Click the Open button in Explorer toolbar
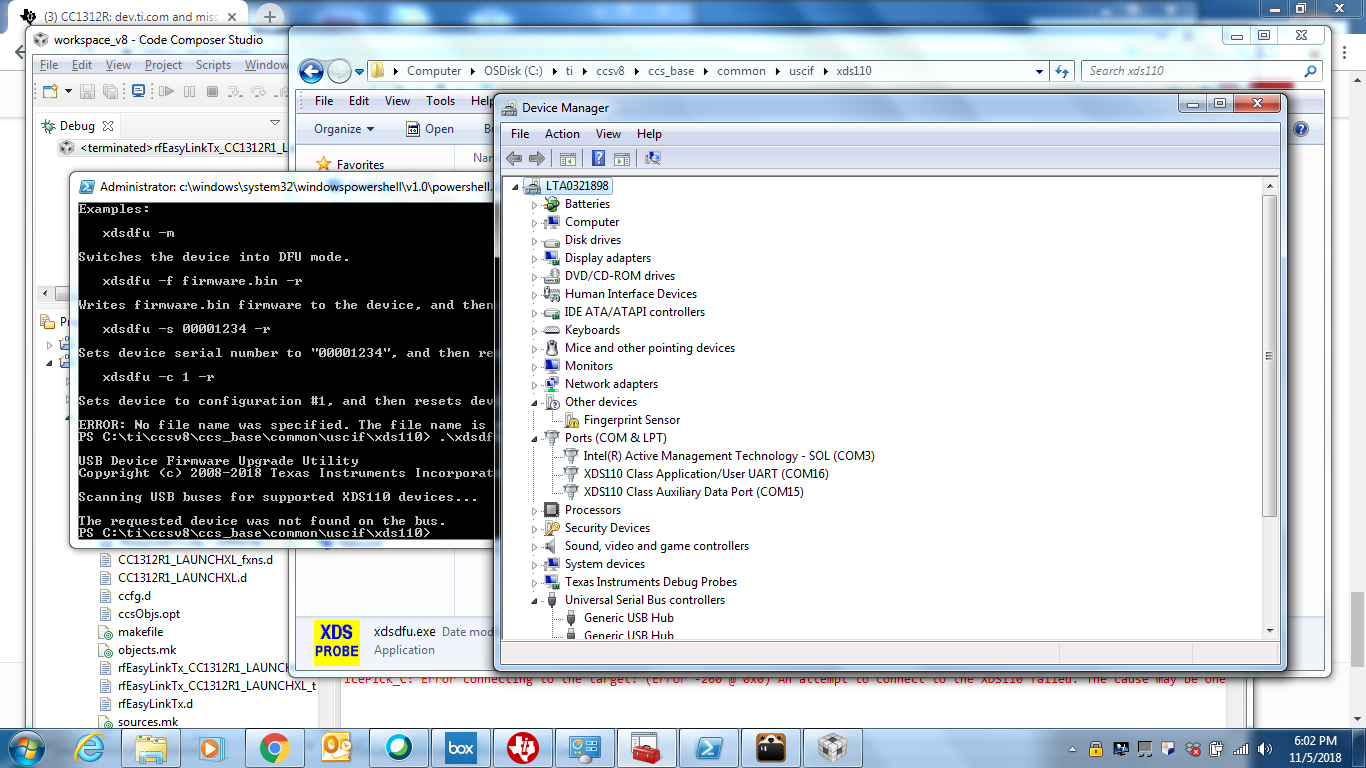The image size is (1366, 768). click(x=430, y=129)
